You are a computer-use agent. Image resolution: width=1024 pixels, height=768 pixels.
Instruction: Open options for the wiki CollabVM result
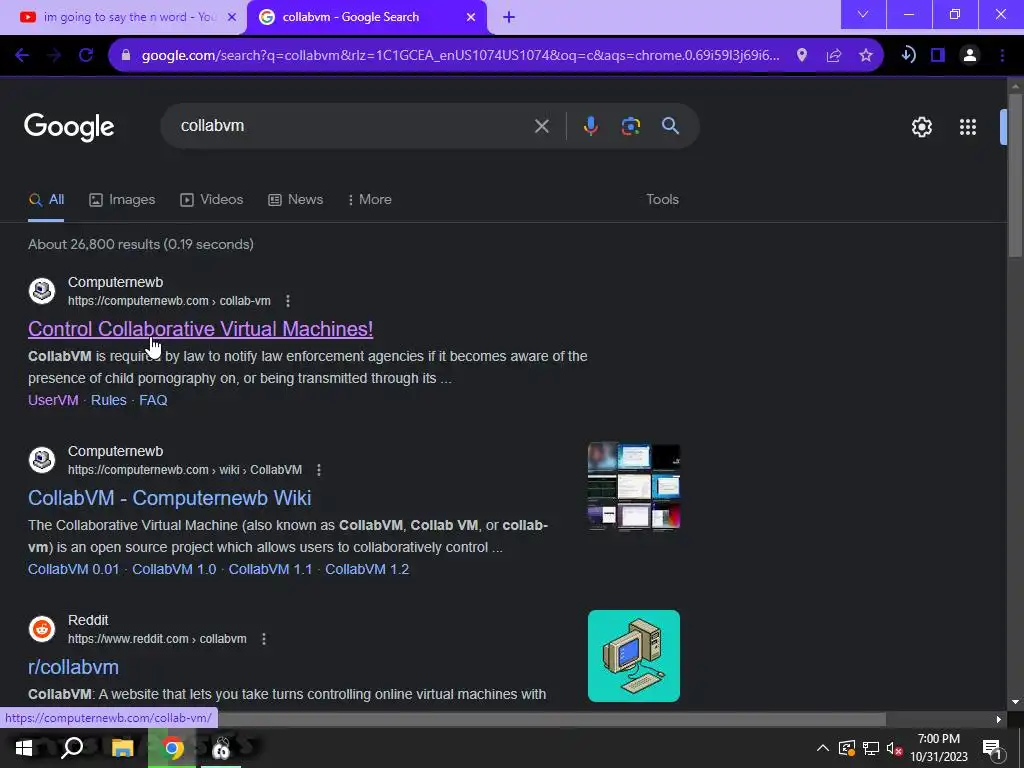click(x=319, y=470)
